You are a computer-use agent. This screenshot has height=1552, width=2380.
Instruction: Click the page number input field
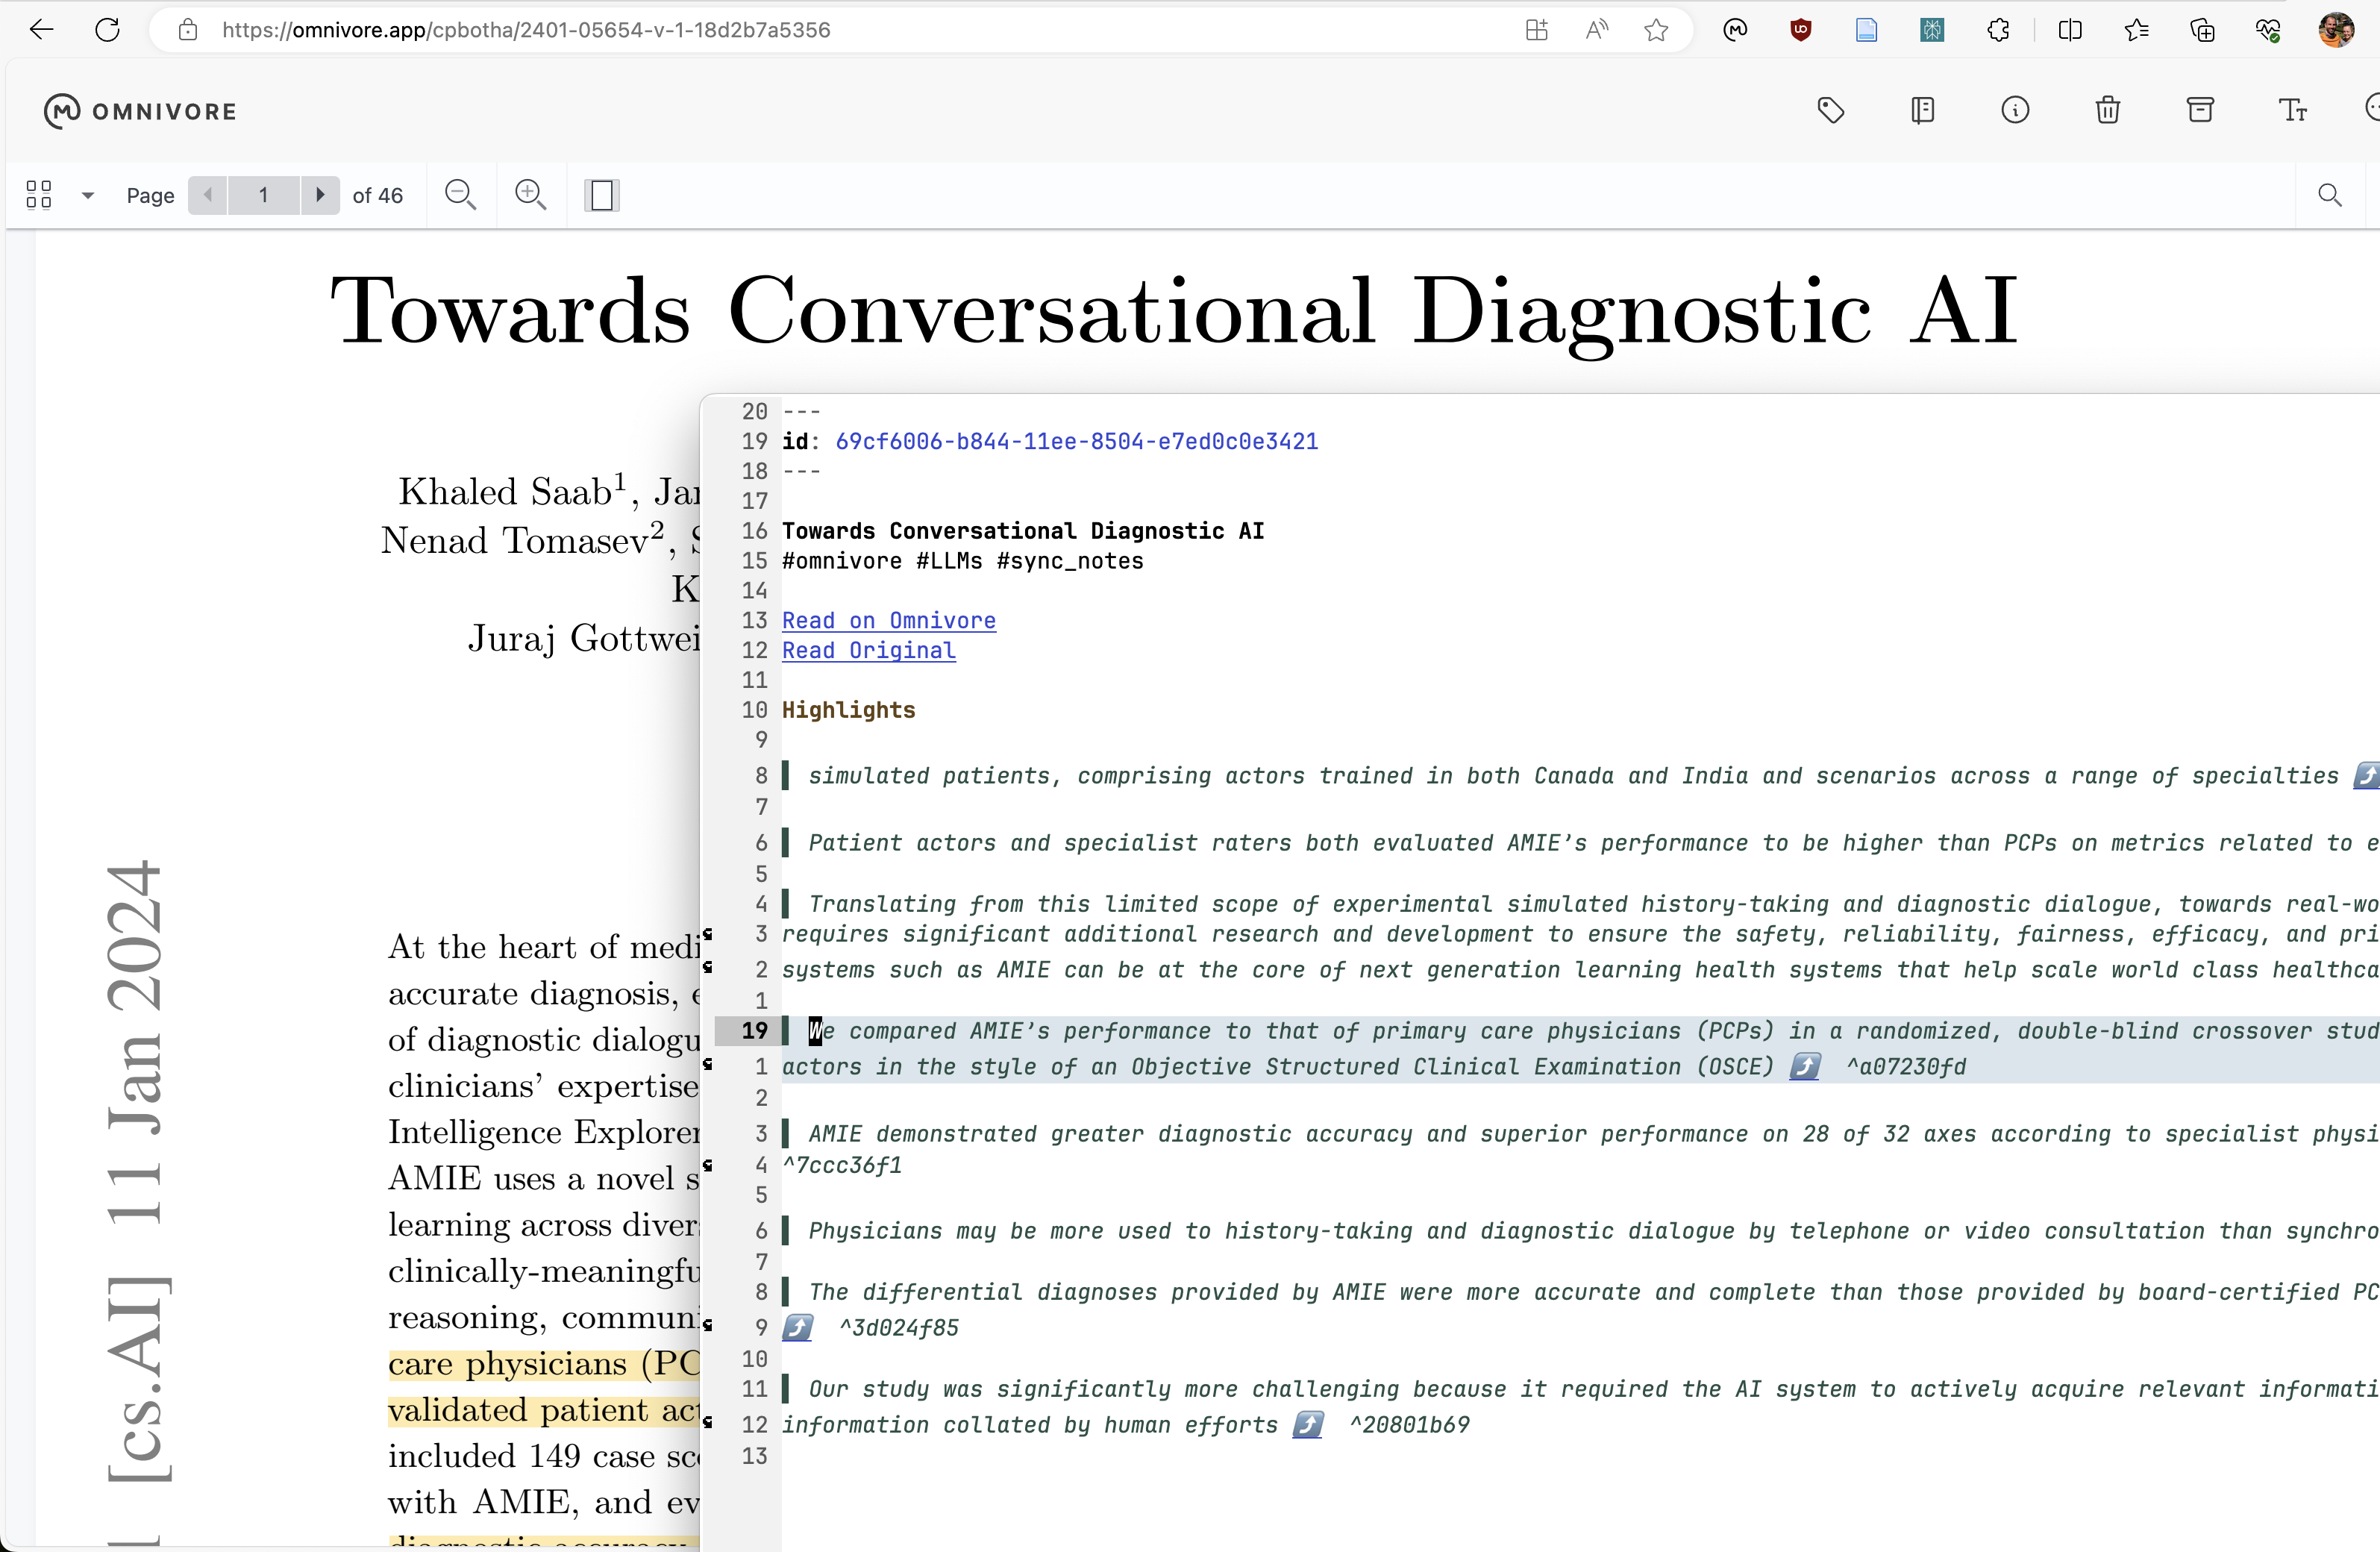click(264, 195)
